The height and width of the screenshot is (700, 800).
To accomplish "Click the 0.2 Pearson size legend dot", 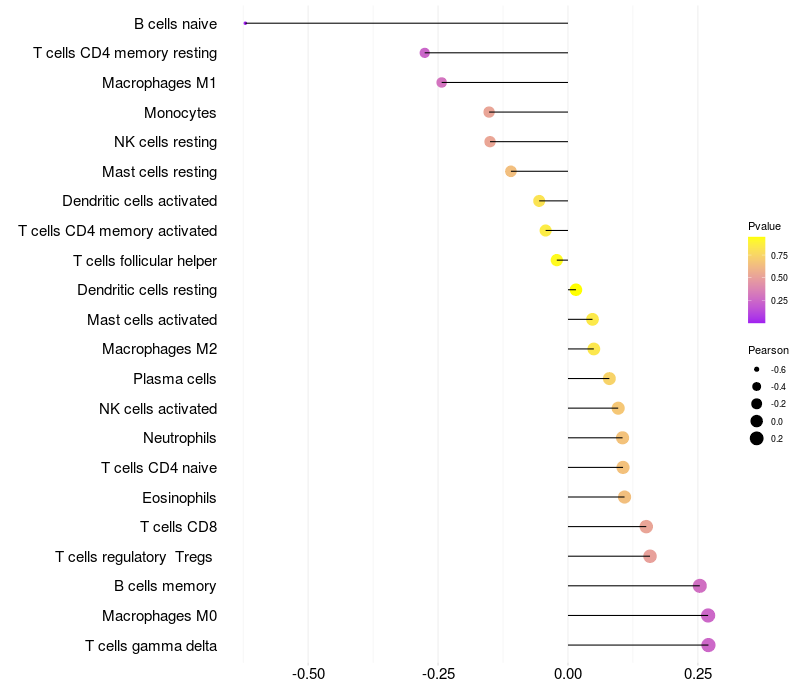I will tap(756, 438).
